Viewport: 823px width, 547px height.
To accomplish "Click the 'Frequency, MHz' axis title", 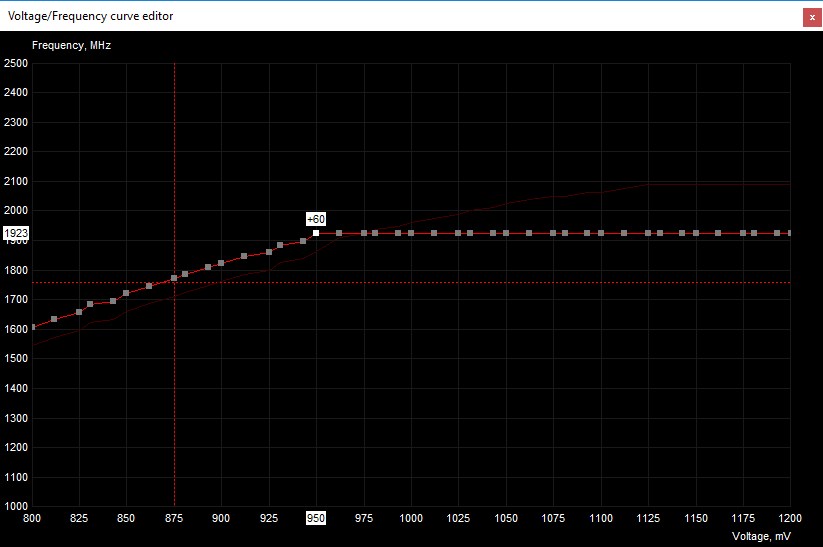I will coord(71,45).
